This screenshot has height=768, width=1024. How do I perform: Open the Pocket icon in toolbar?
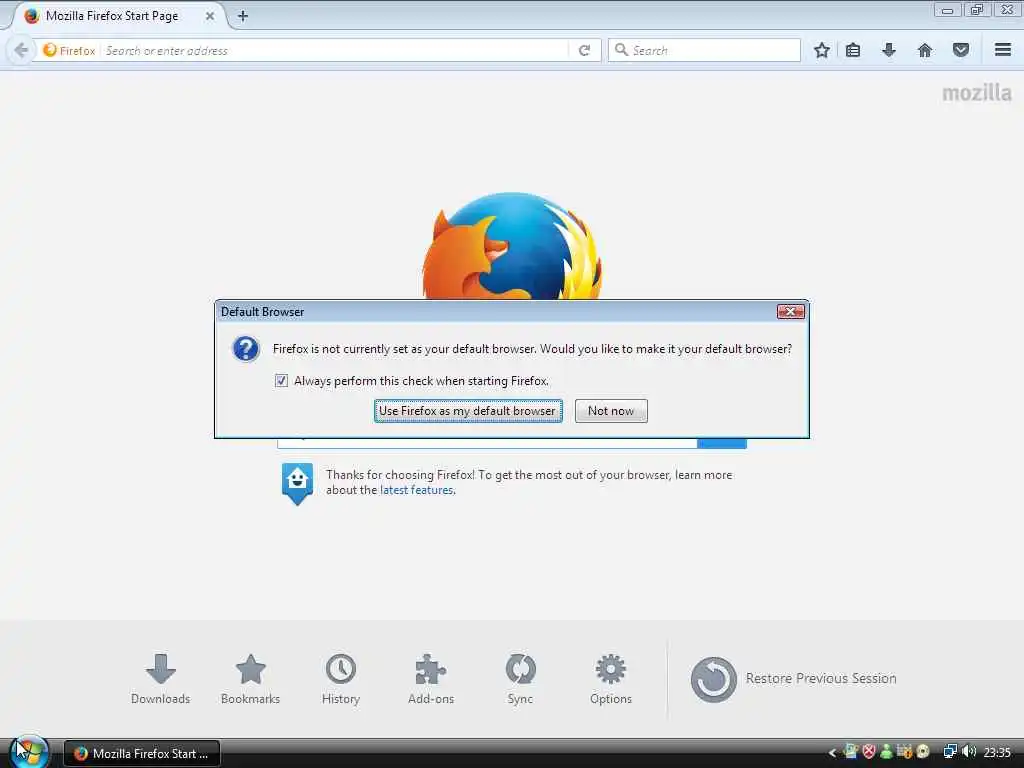[961, 50]
